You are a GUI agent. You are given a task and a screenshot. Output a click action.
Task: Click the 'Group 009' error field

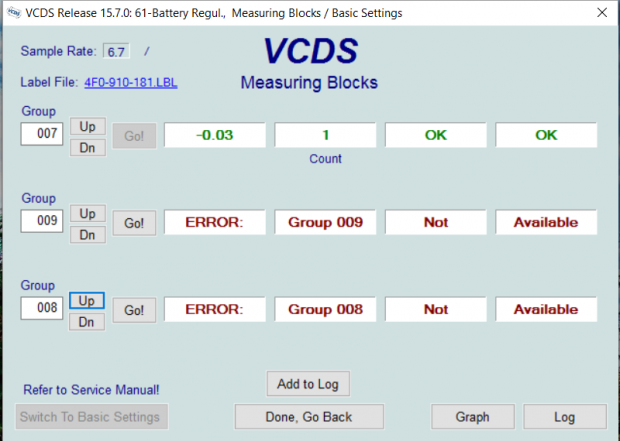click(x=325, y=222)
